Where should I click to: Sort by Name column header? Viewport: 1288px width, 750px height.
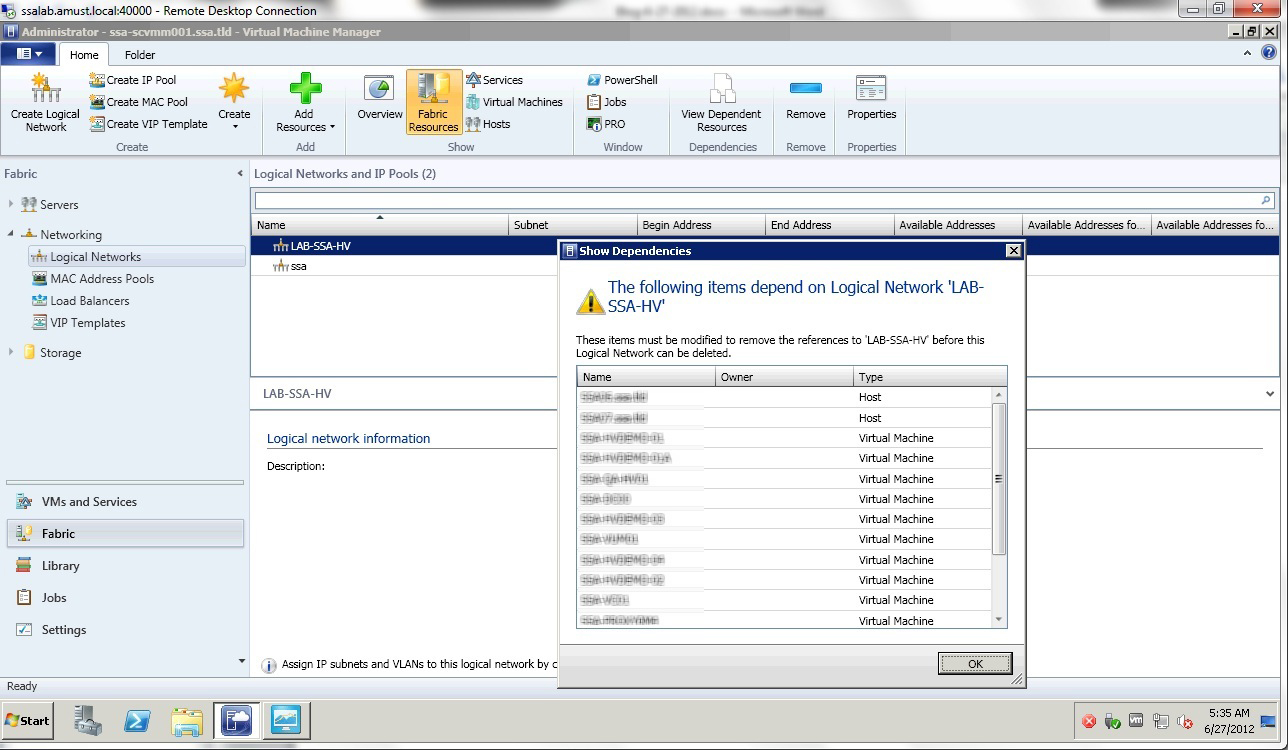pos(380,225)
